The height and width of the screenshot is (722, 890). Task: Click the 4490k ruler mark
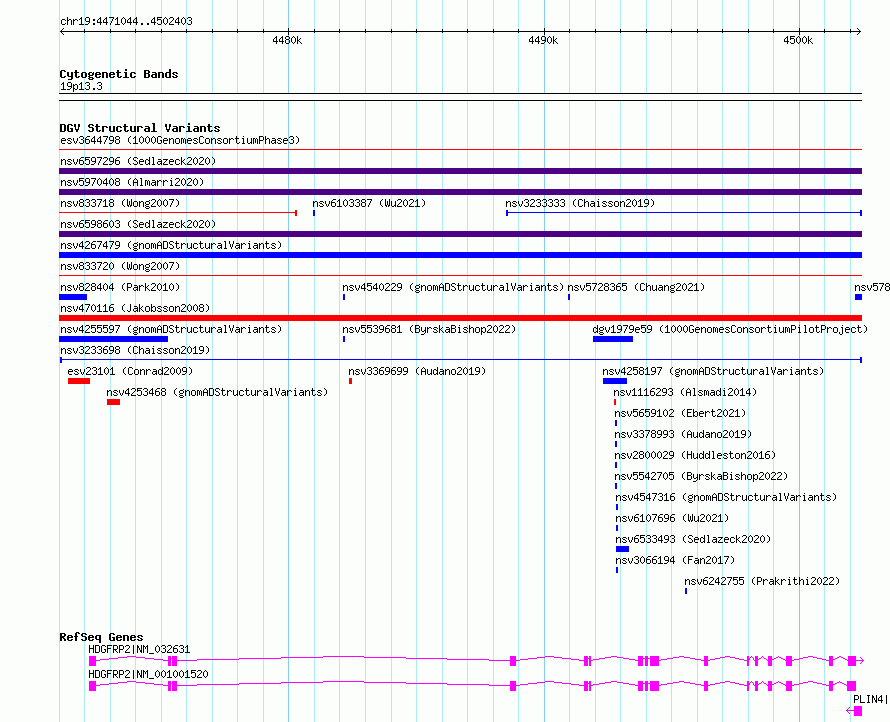click(543, 40)
